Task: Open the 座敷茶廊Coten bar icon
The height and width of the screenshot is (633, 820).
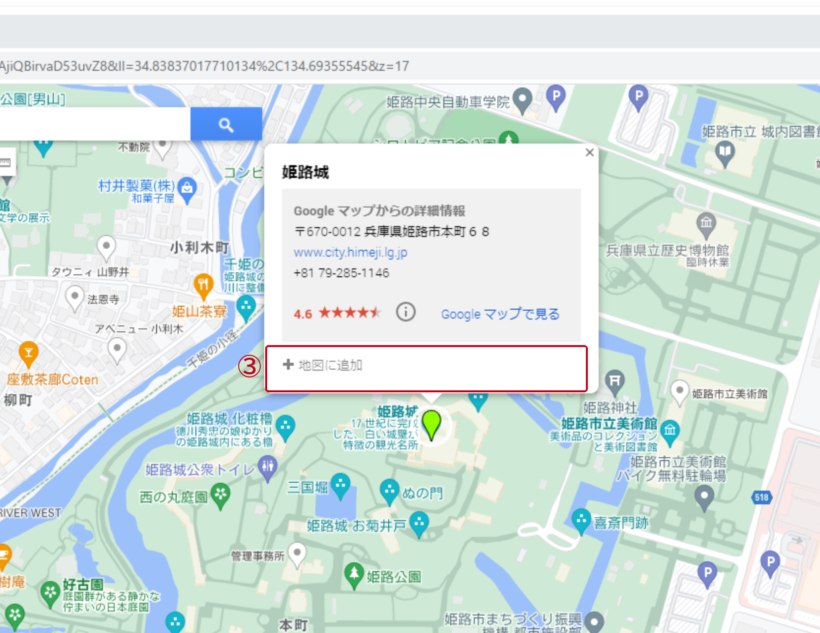Action: pyautogui.click(x=28, y=354)
